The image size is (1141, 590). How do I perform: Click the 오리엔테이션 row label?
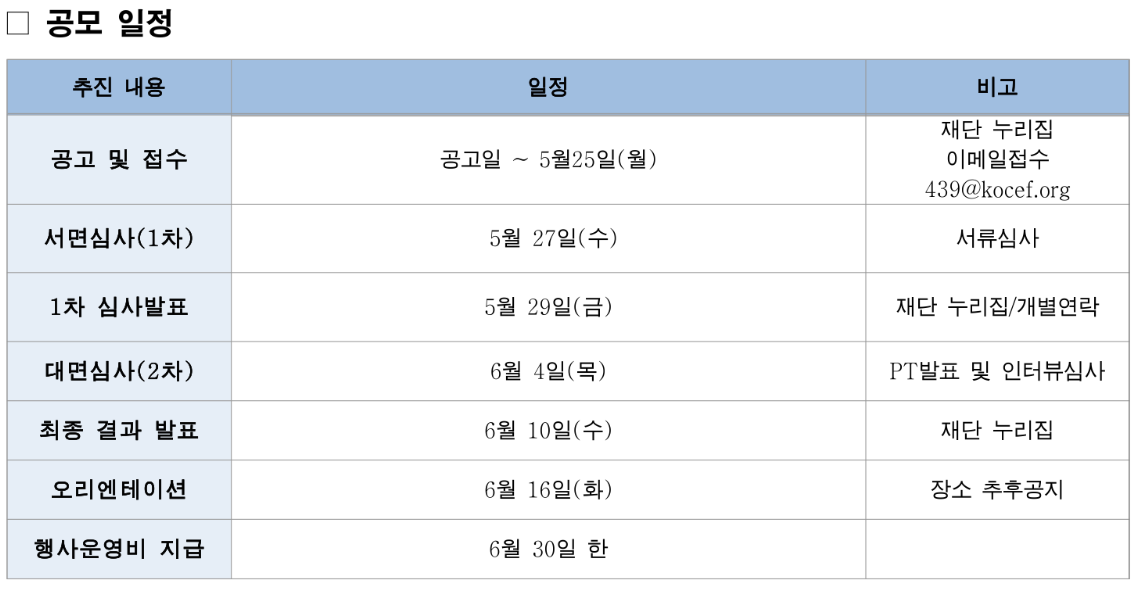(x=119, y=490)
